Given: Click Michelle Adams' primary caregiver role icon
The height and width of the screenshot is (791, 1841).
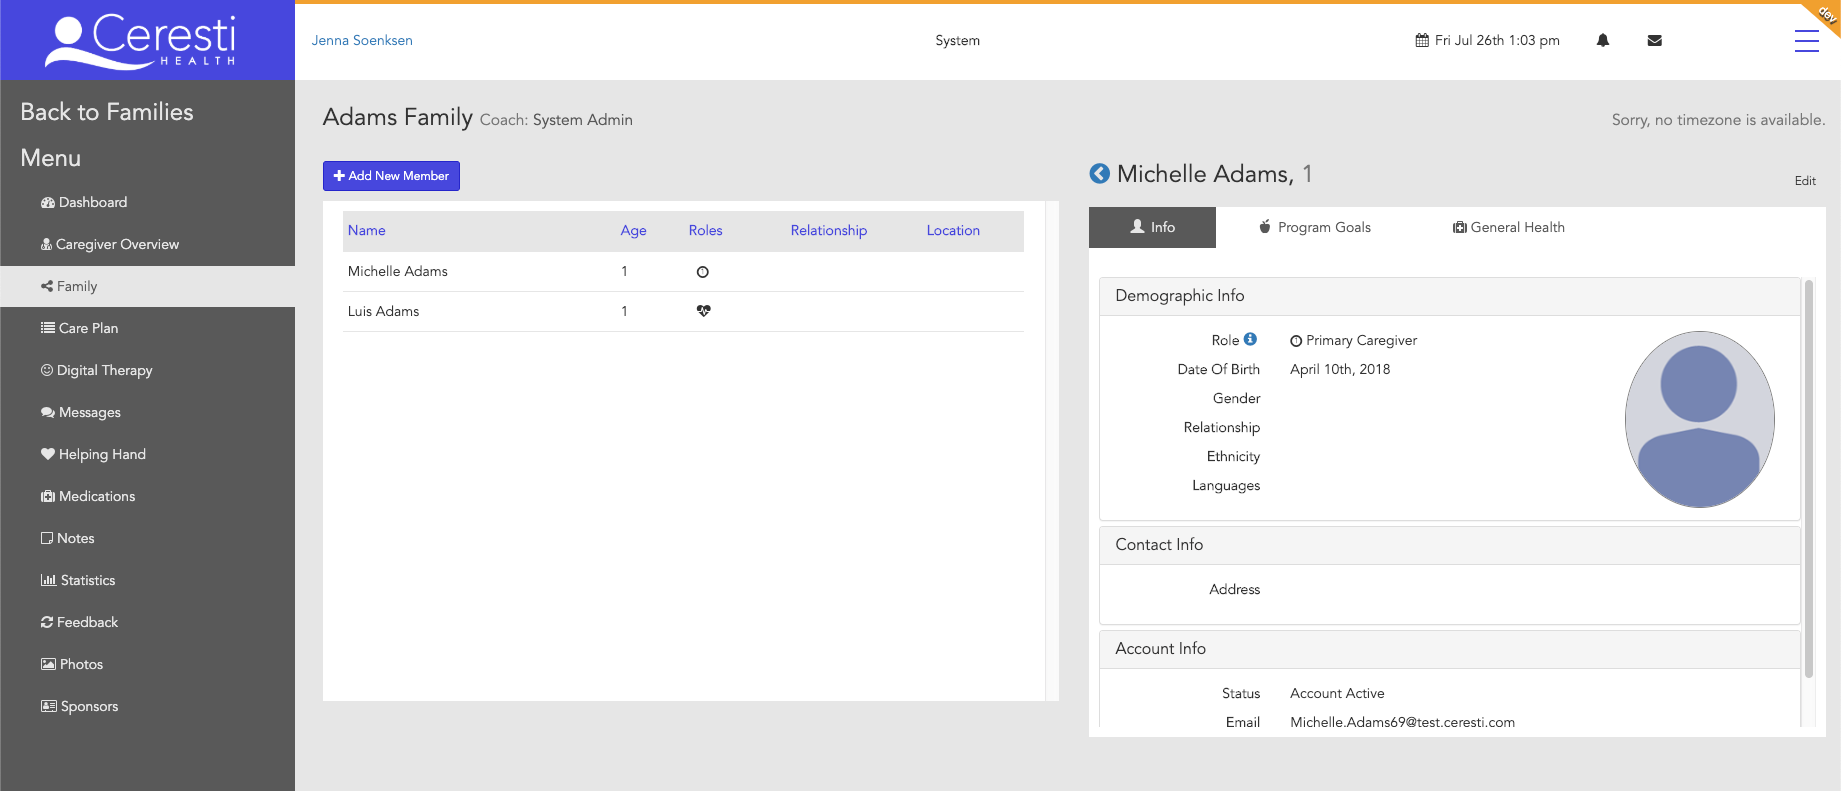Looking at the screenshot, I should tap(703, 272).
